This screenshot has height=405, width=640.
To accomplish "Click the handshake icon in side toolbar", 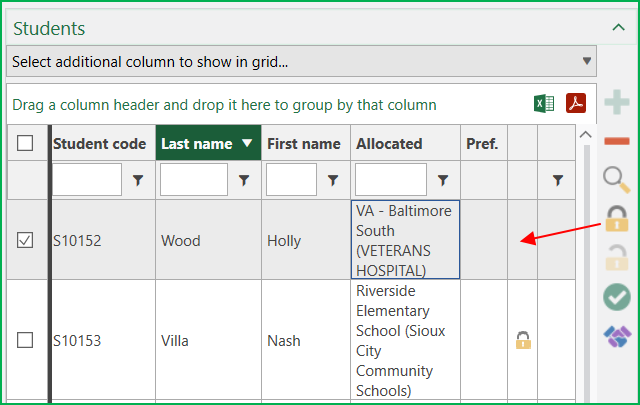I will point(617,336).
